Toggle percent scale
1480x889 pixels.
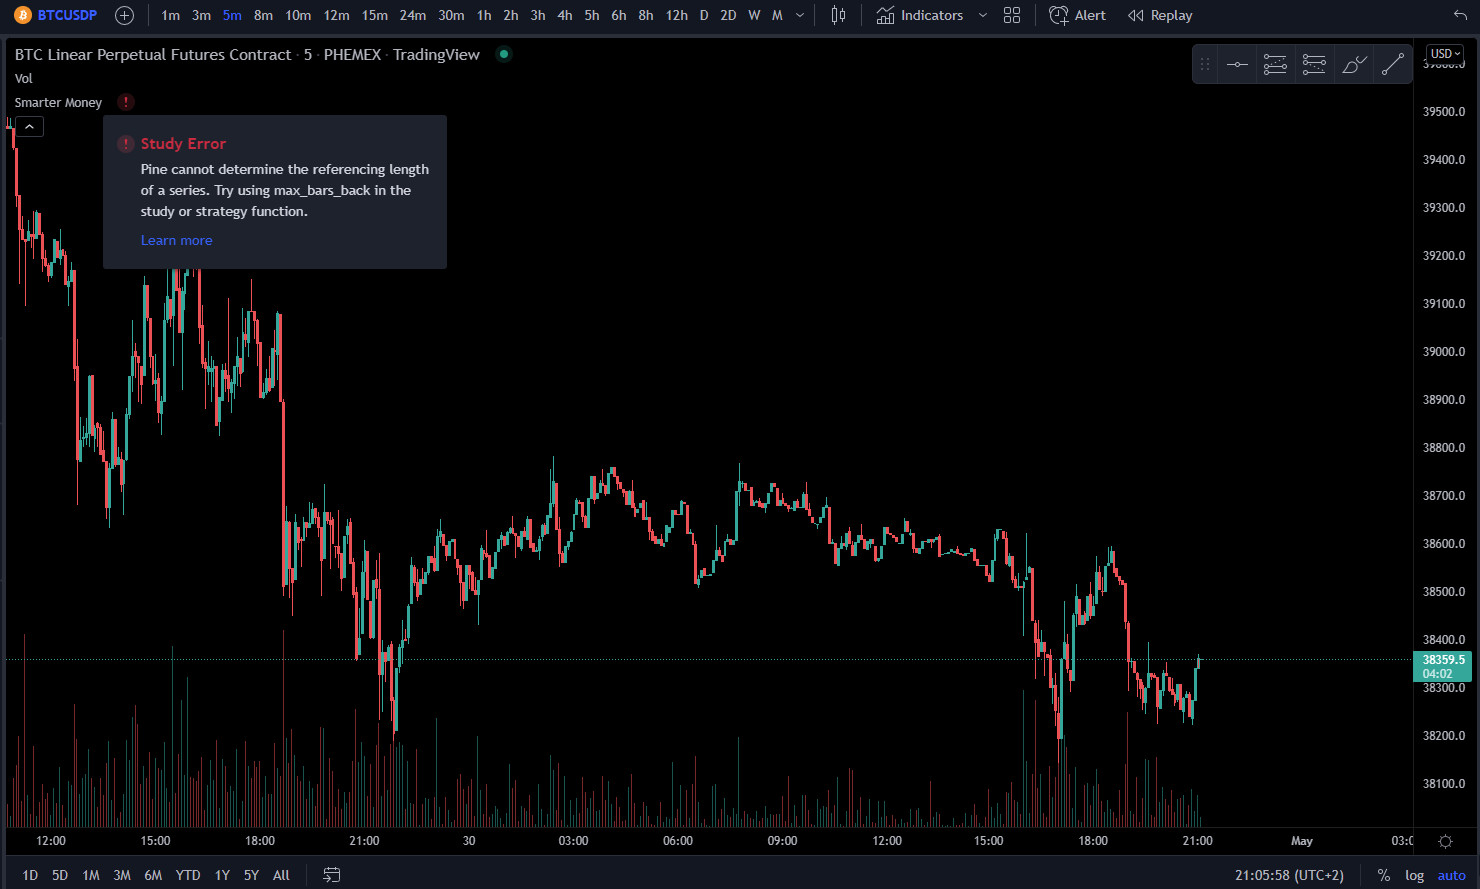[1384, 875]
